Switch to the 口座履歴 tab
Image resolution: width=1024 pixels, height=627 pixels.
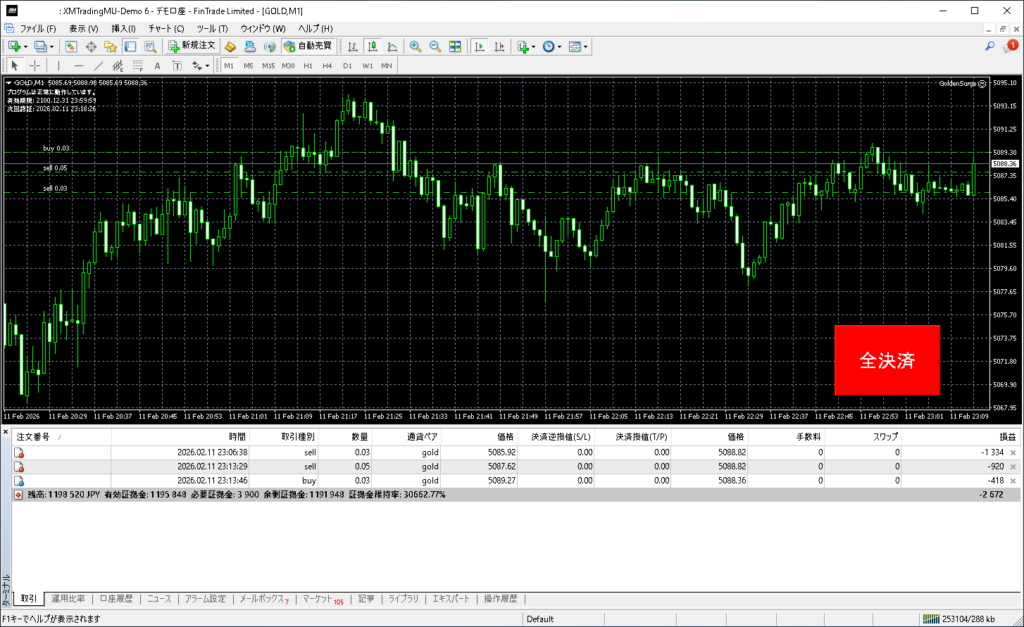pos(116,599)
